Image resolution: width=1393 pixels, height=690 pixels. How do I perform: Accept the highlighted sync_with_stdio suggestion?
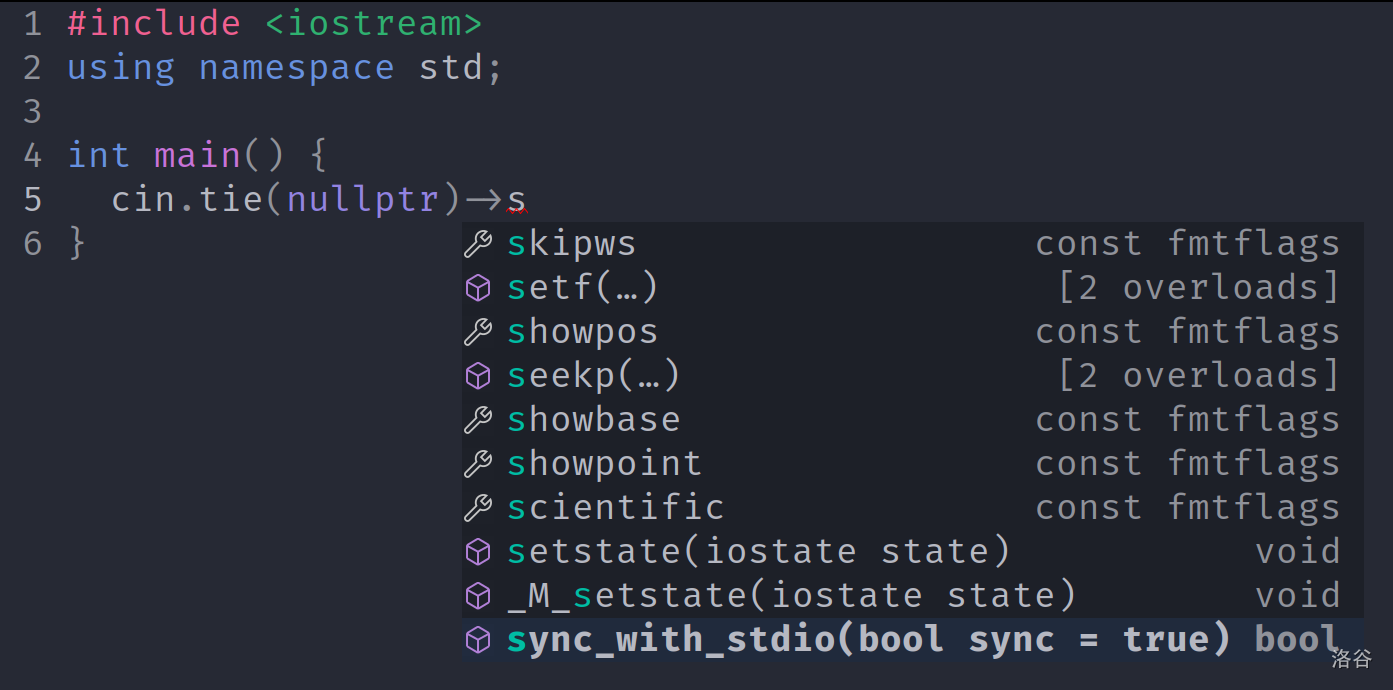(868, 640)
